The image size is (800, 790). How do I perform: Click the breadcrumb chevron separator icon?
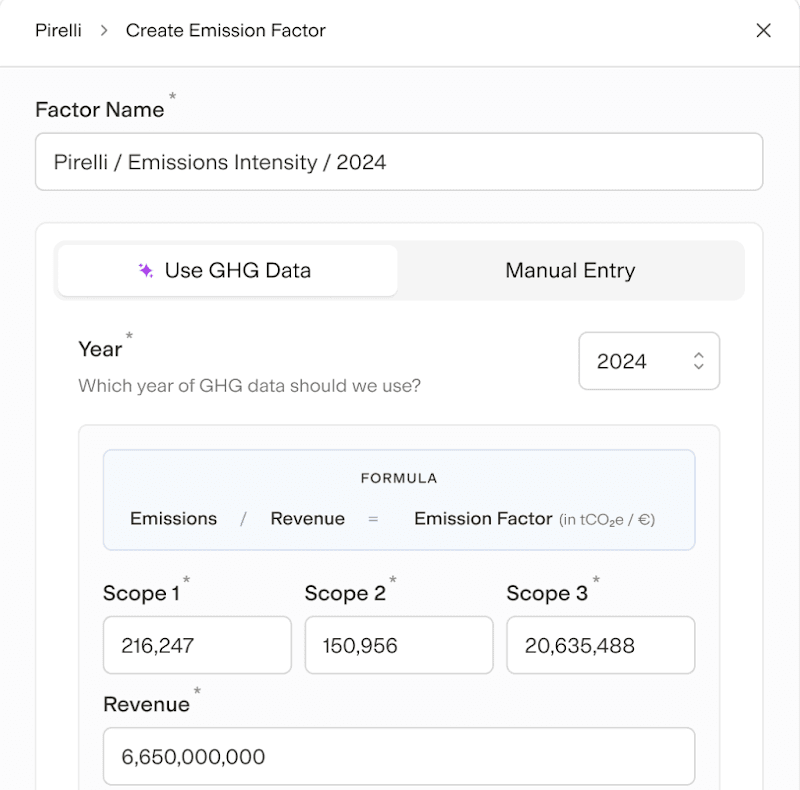(104, 31)
